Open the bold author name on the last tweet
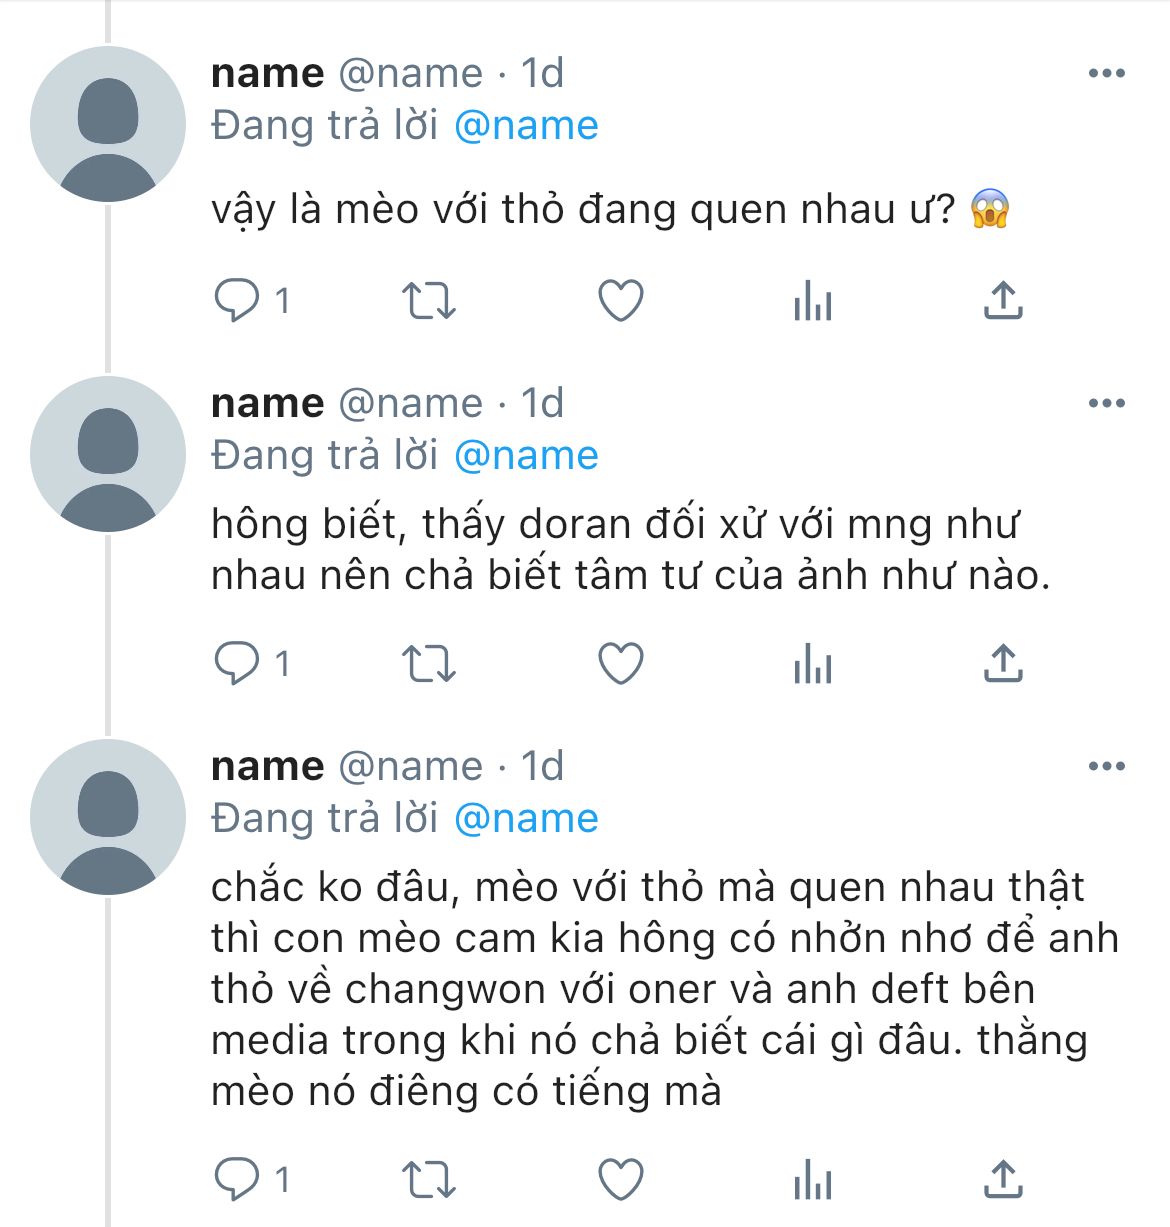Image resolution: width=1170 pixels, height=1227 pixels. point(267,766)
